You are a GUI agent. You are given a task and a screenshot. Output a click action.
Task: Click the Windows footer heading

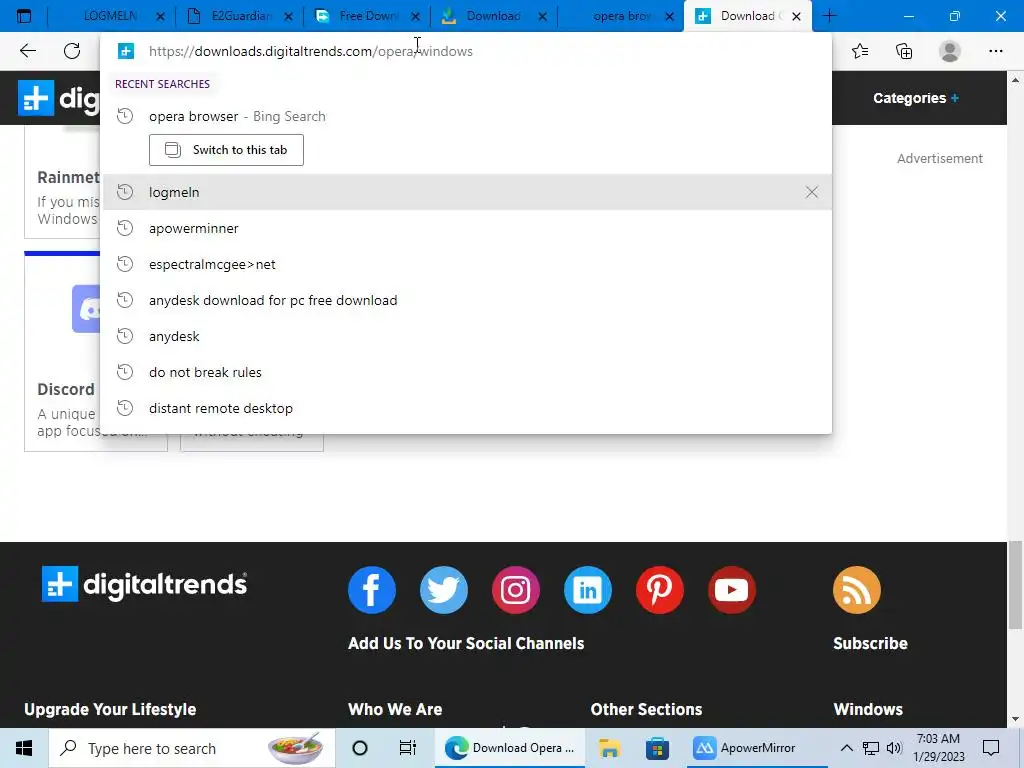[868, 709]
